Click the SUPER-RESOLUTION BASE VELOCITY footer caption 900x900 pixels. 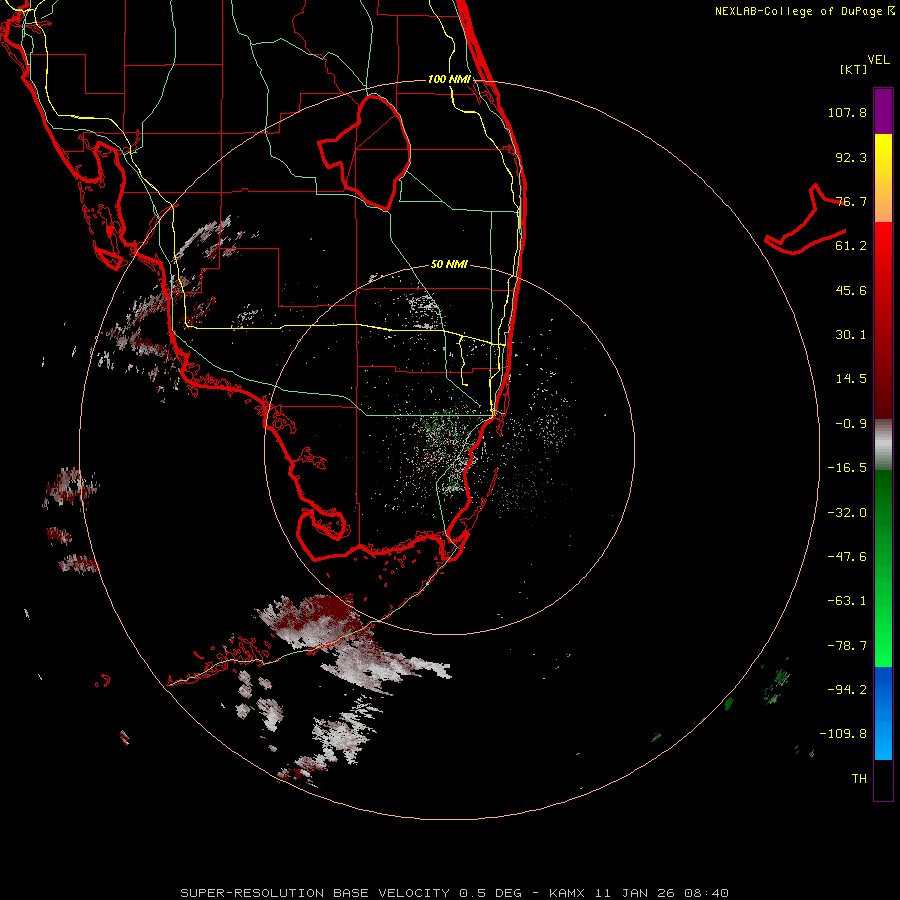(x=455, y=893)
